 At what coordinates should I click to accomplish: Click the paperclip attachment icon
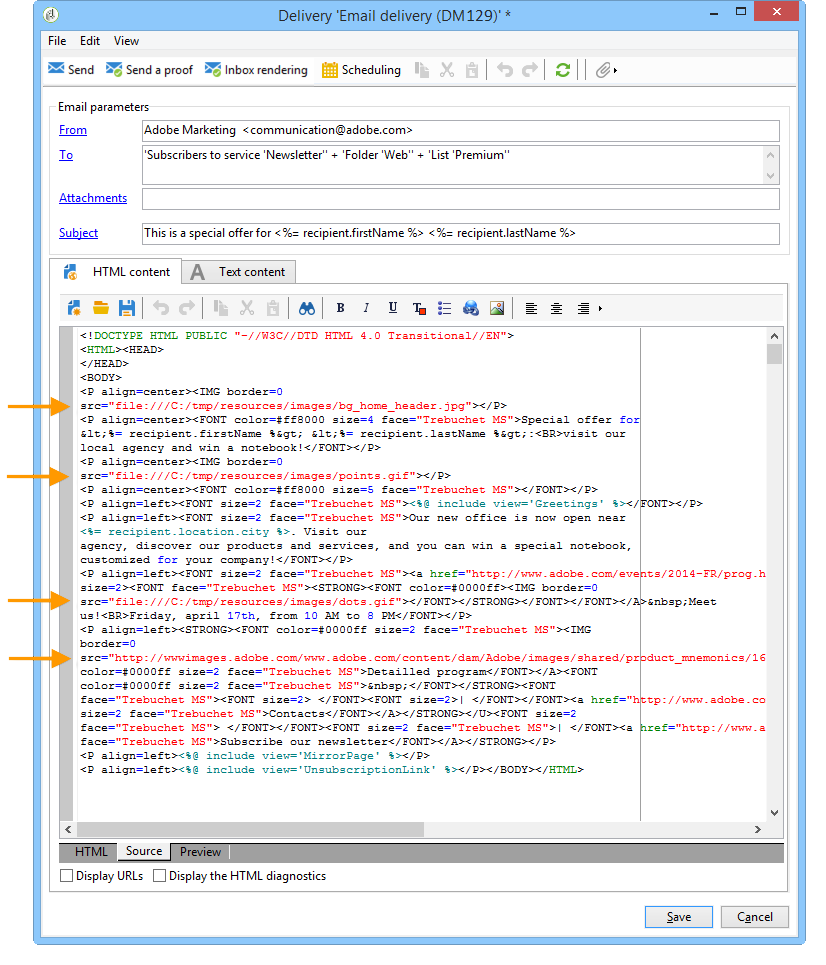tap(603, 70)
